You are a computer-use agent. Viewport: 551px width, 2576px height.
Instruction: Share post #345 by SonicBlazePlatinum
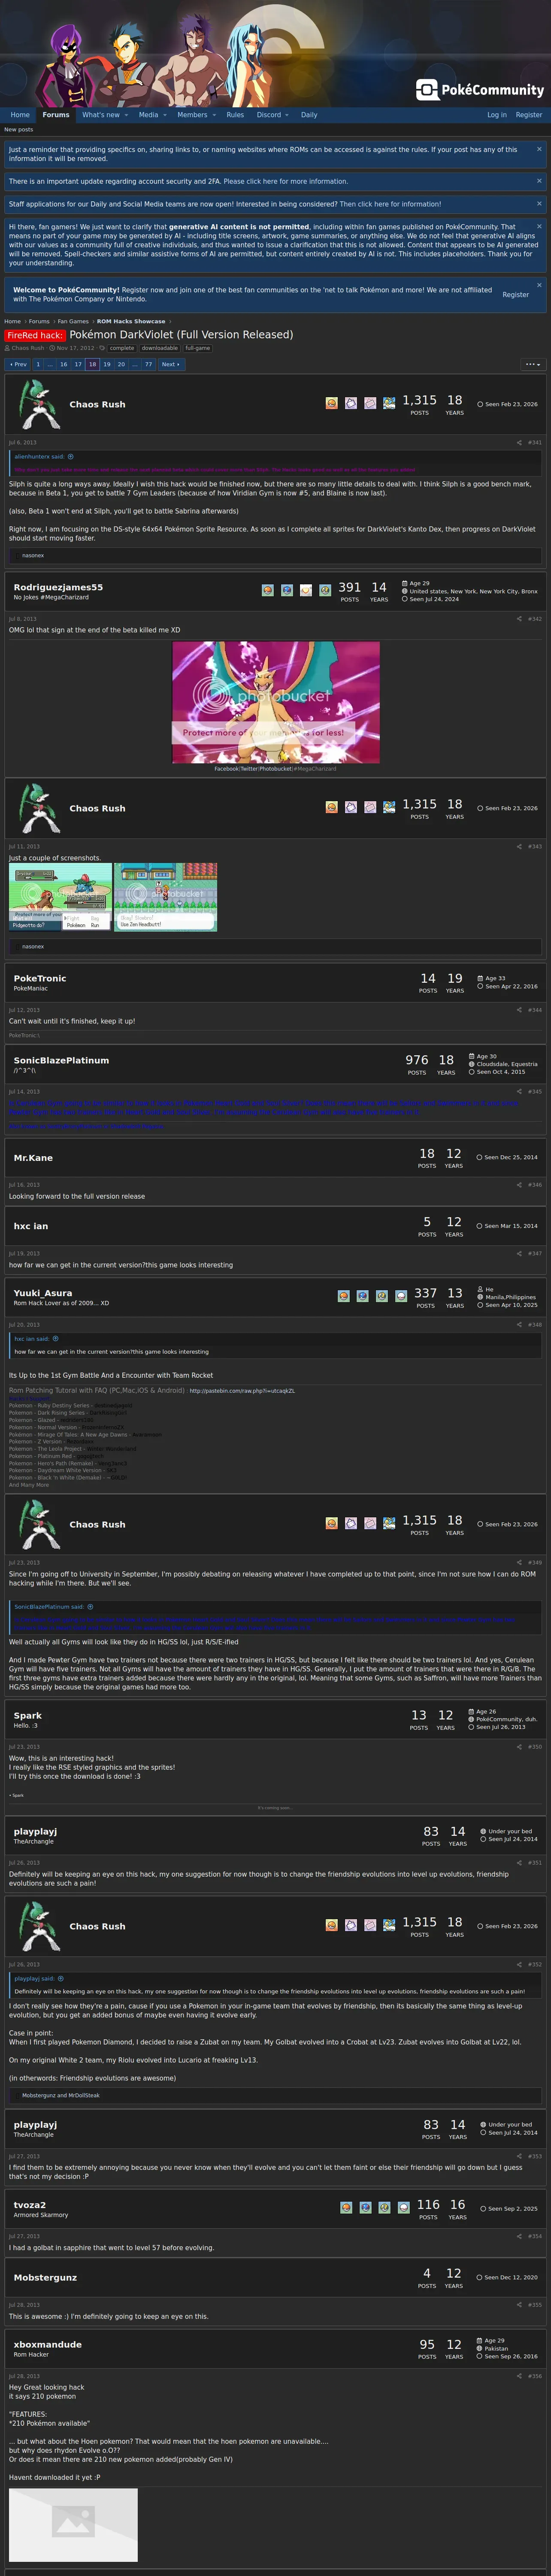(519, 1092)
